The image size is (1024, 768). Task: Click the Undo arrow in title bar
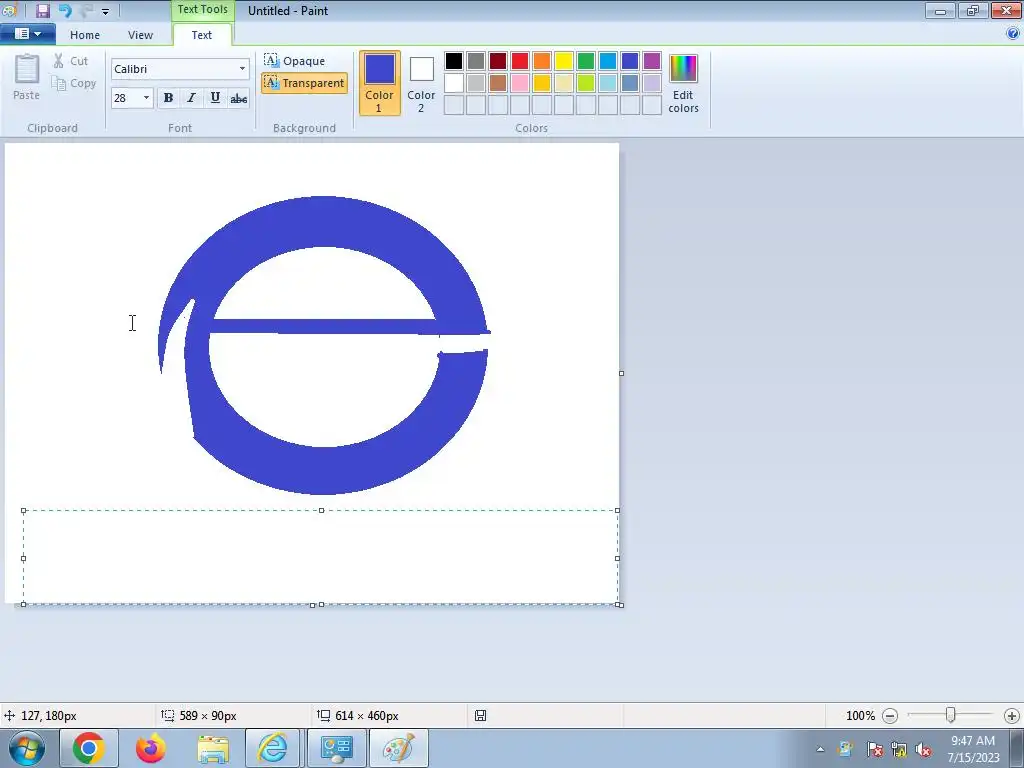(x=65, y=10)
